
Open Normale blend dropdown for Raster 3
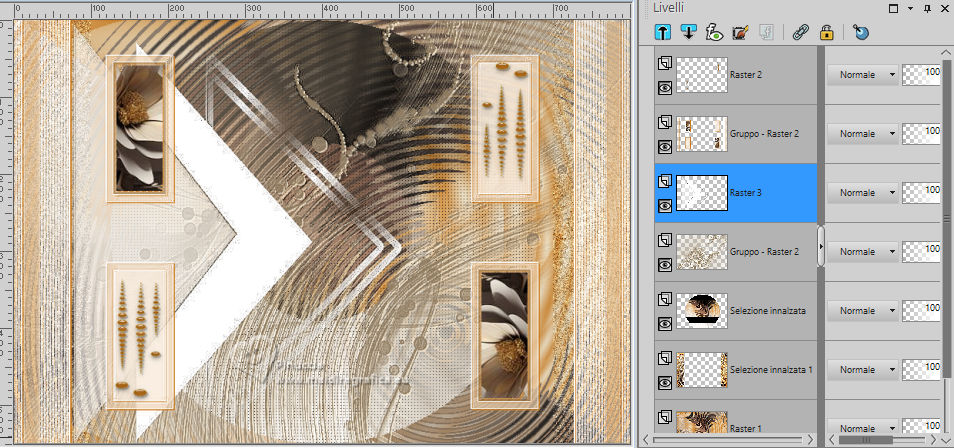click(863, 193)
